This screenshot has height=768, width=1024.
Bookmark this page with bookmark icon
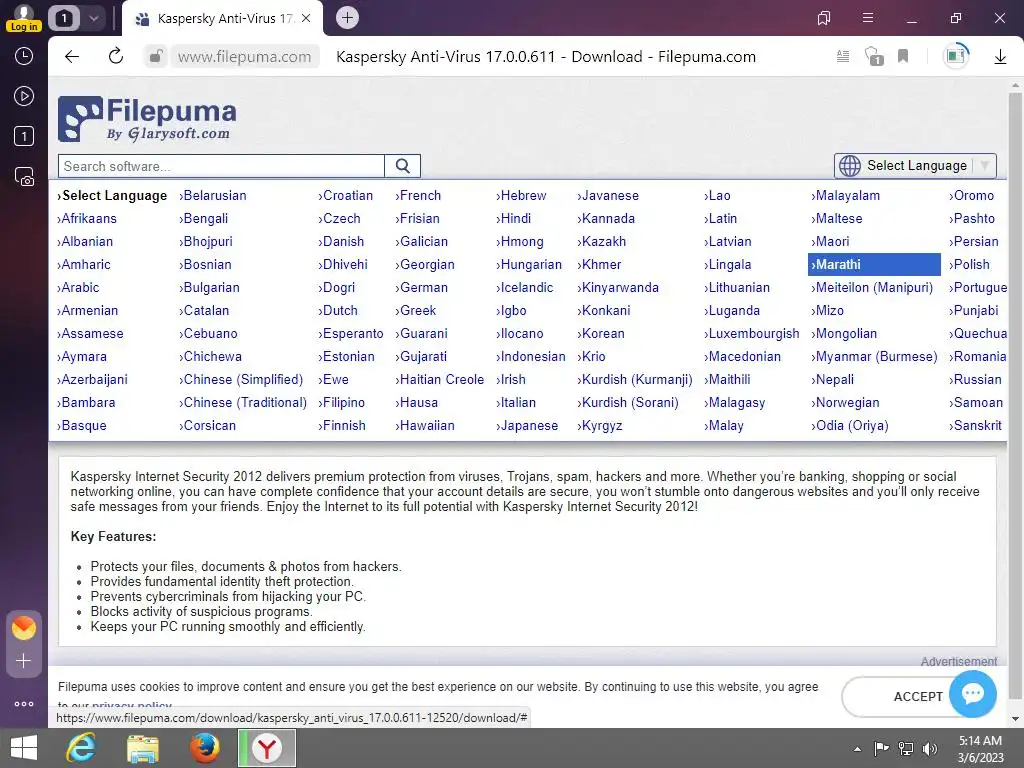903,56
